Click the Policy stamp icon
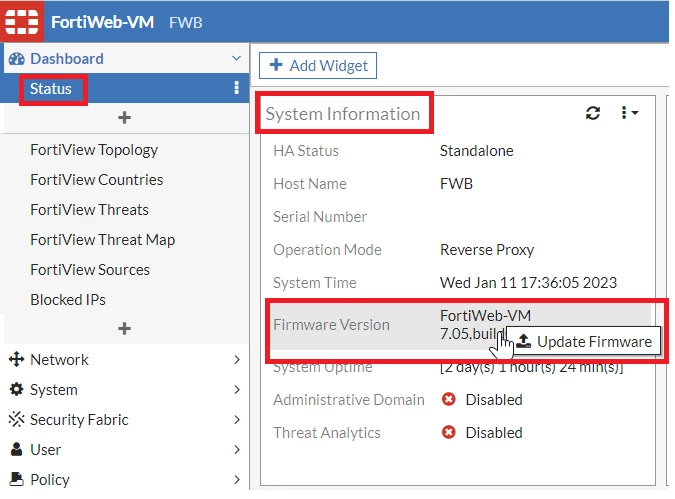Screen dimensions: 675x499 16,479
